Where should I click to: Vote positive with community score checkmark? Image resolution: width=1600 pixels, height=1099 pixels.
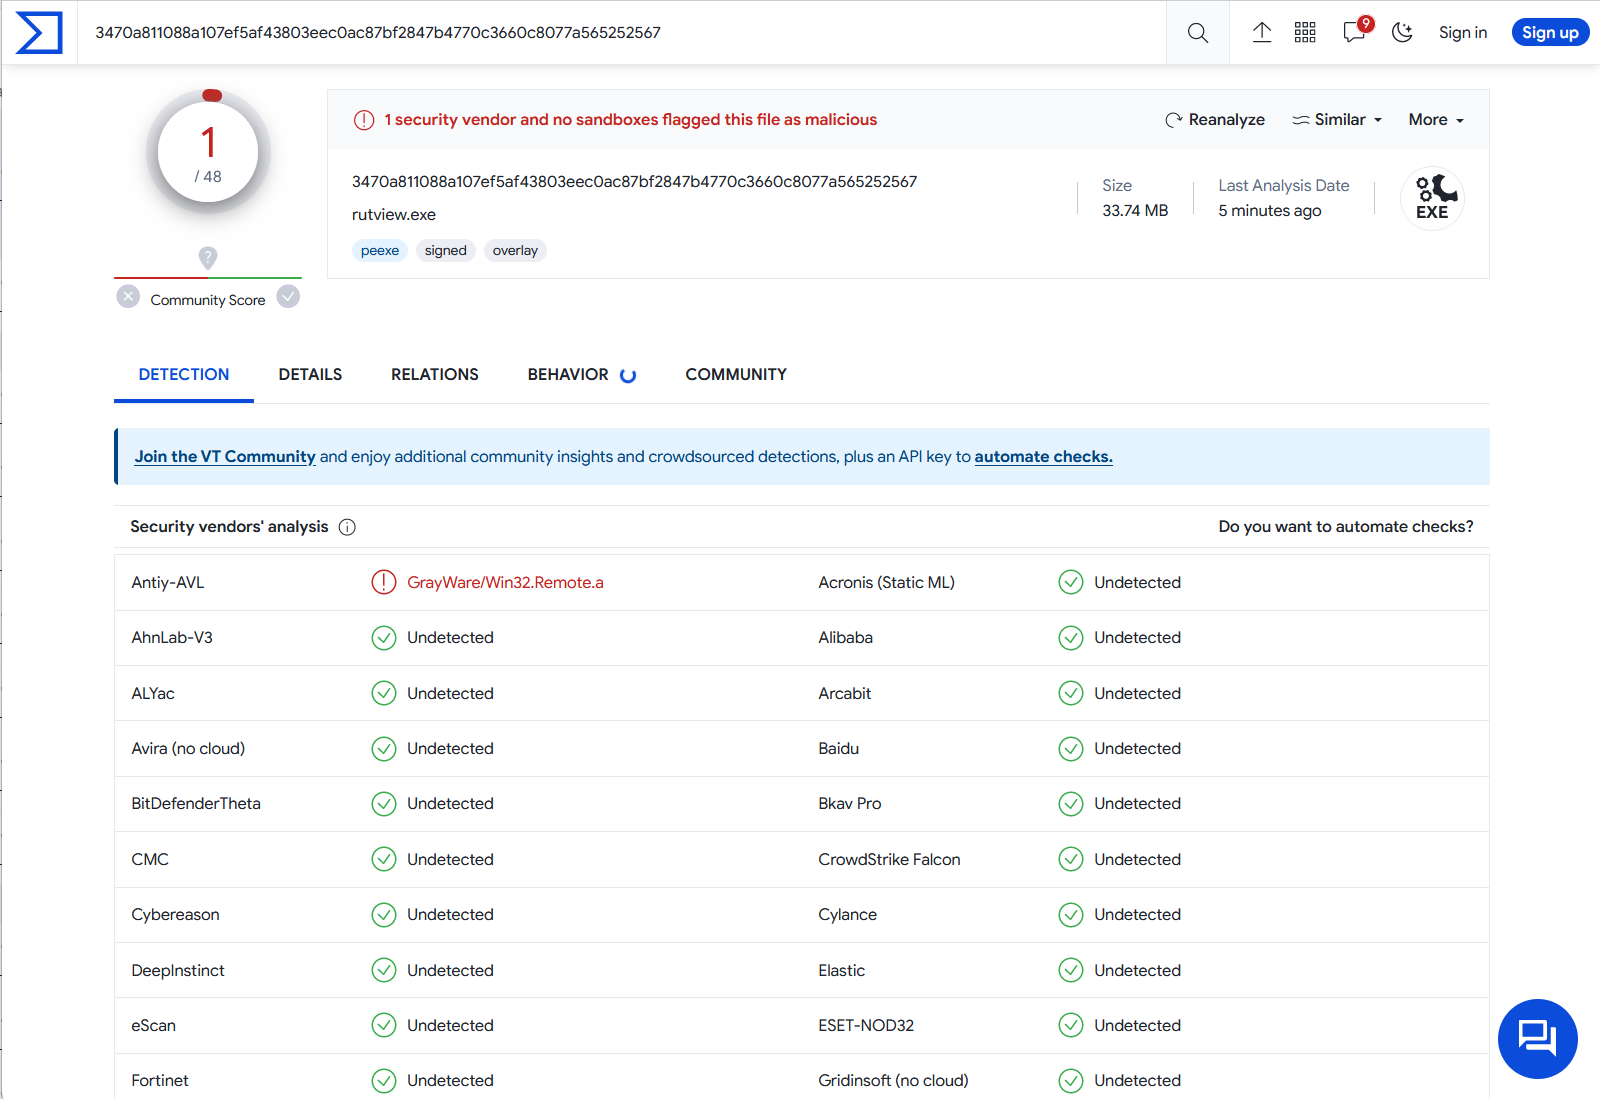click(288, 297)
